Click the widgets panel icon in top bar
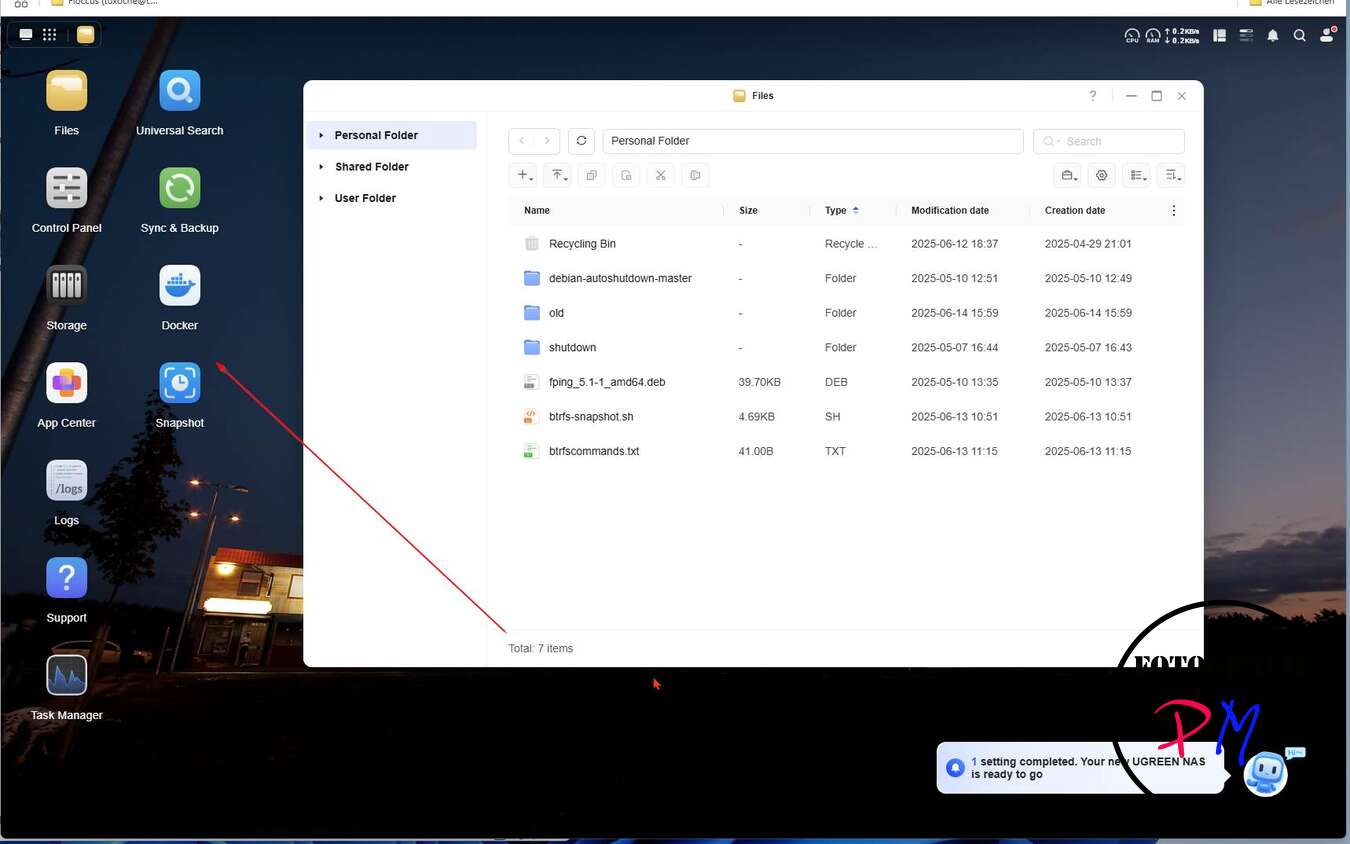 tap(1220, 35)
